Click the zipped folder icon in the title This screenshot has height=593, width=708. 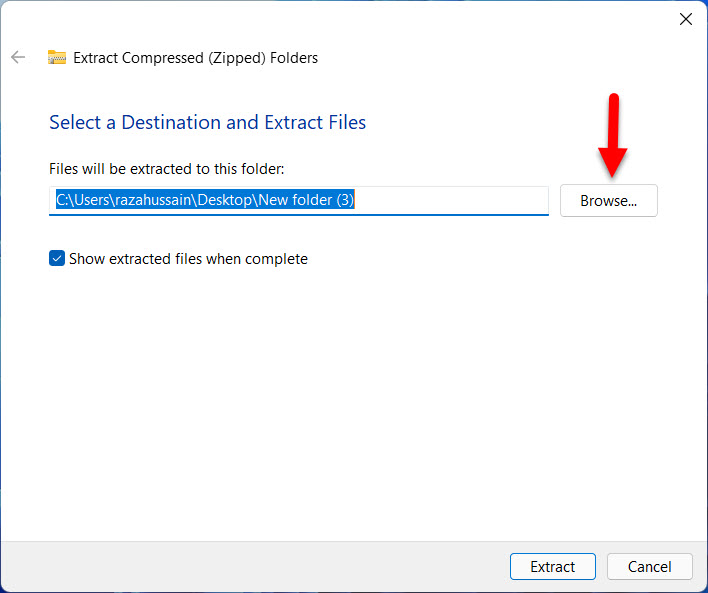click(x=57, y=58)
